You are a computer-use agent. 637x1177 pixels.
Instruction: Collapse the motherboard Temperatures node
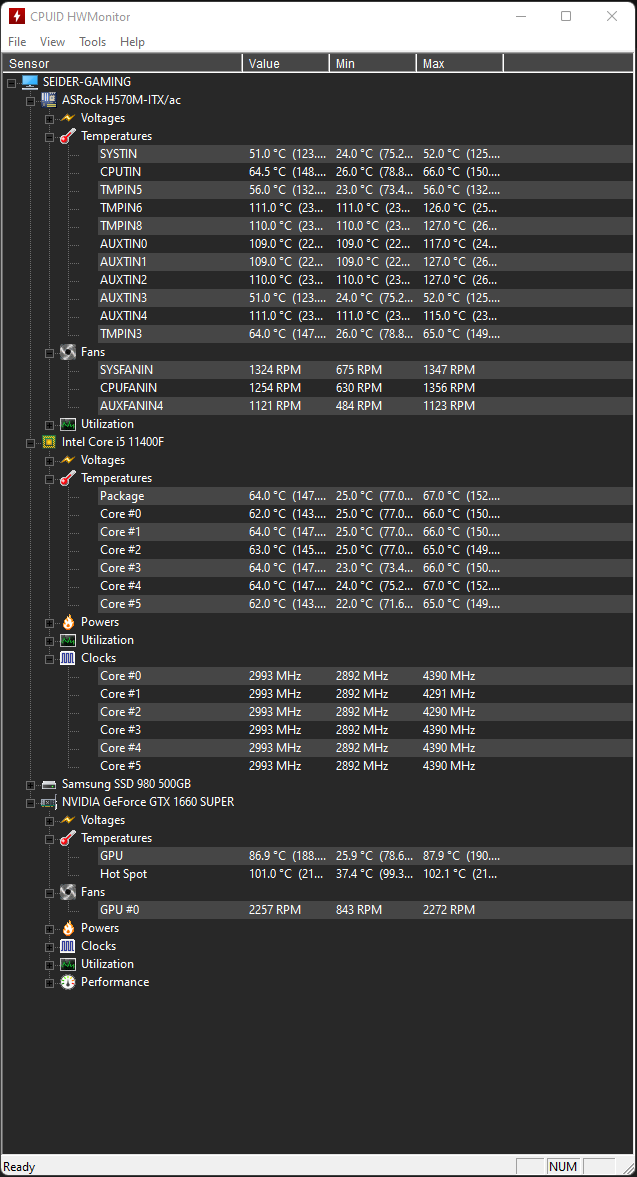click(49, 136)
